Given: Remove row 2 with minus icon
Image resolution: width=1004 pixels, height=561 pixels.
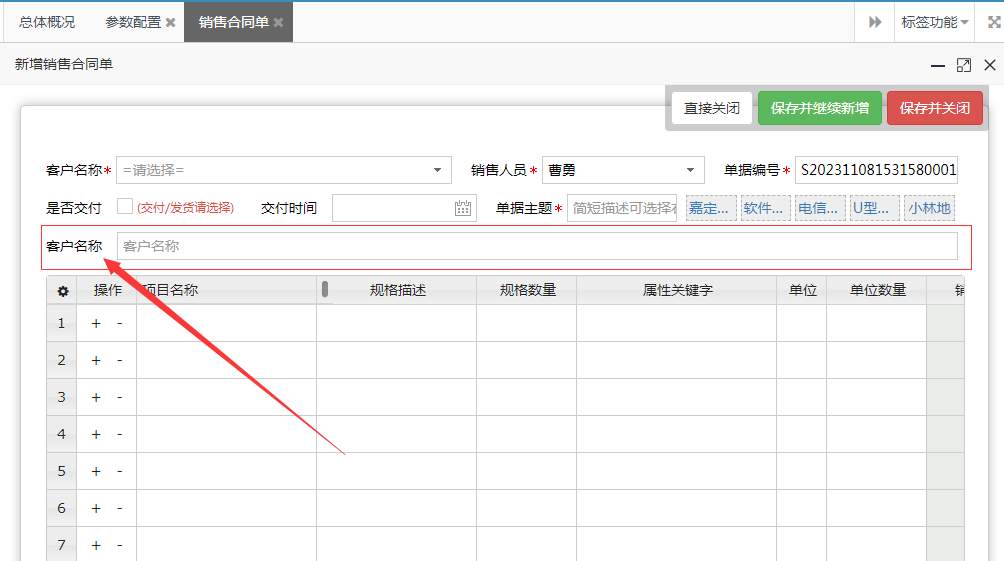Looking at the screenshot, I should click(x=120, y=361).
